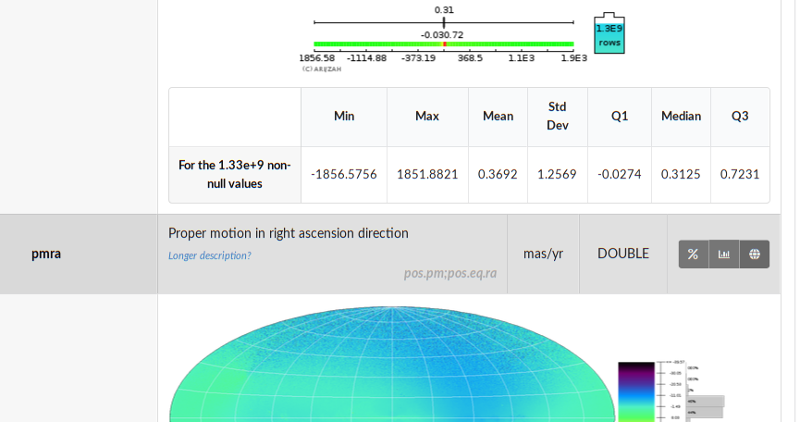This screenshot has width=800, height=422.
Task: Select the -1114.88 axis label on the plot
Action: pyautogui.click(x=367, y=58)
